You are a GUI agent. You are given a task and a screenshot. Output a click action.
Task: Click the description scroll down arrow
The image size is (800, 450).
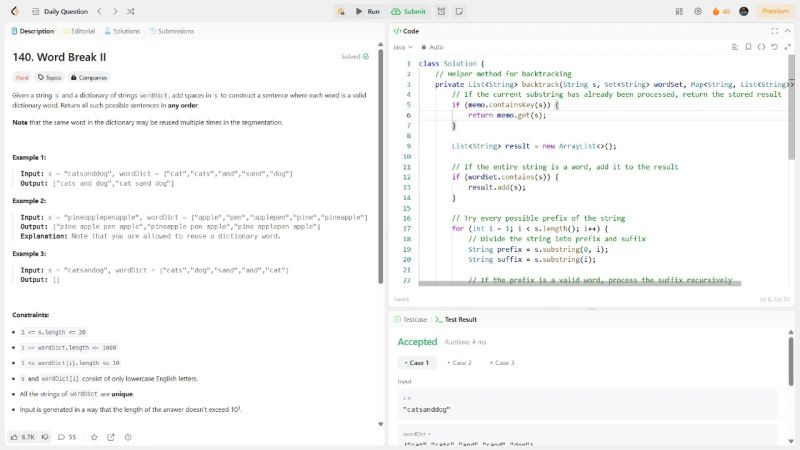[381, 424]
